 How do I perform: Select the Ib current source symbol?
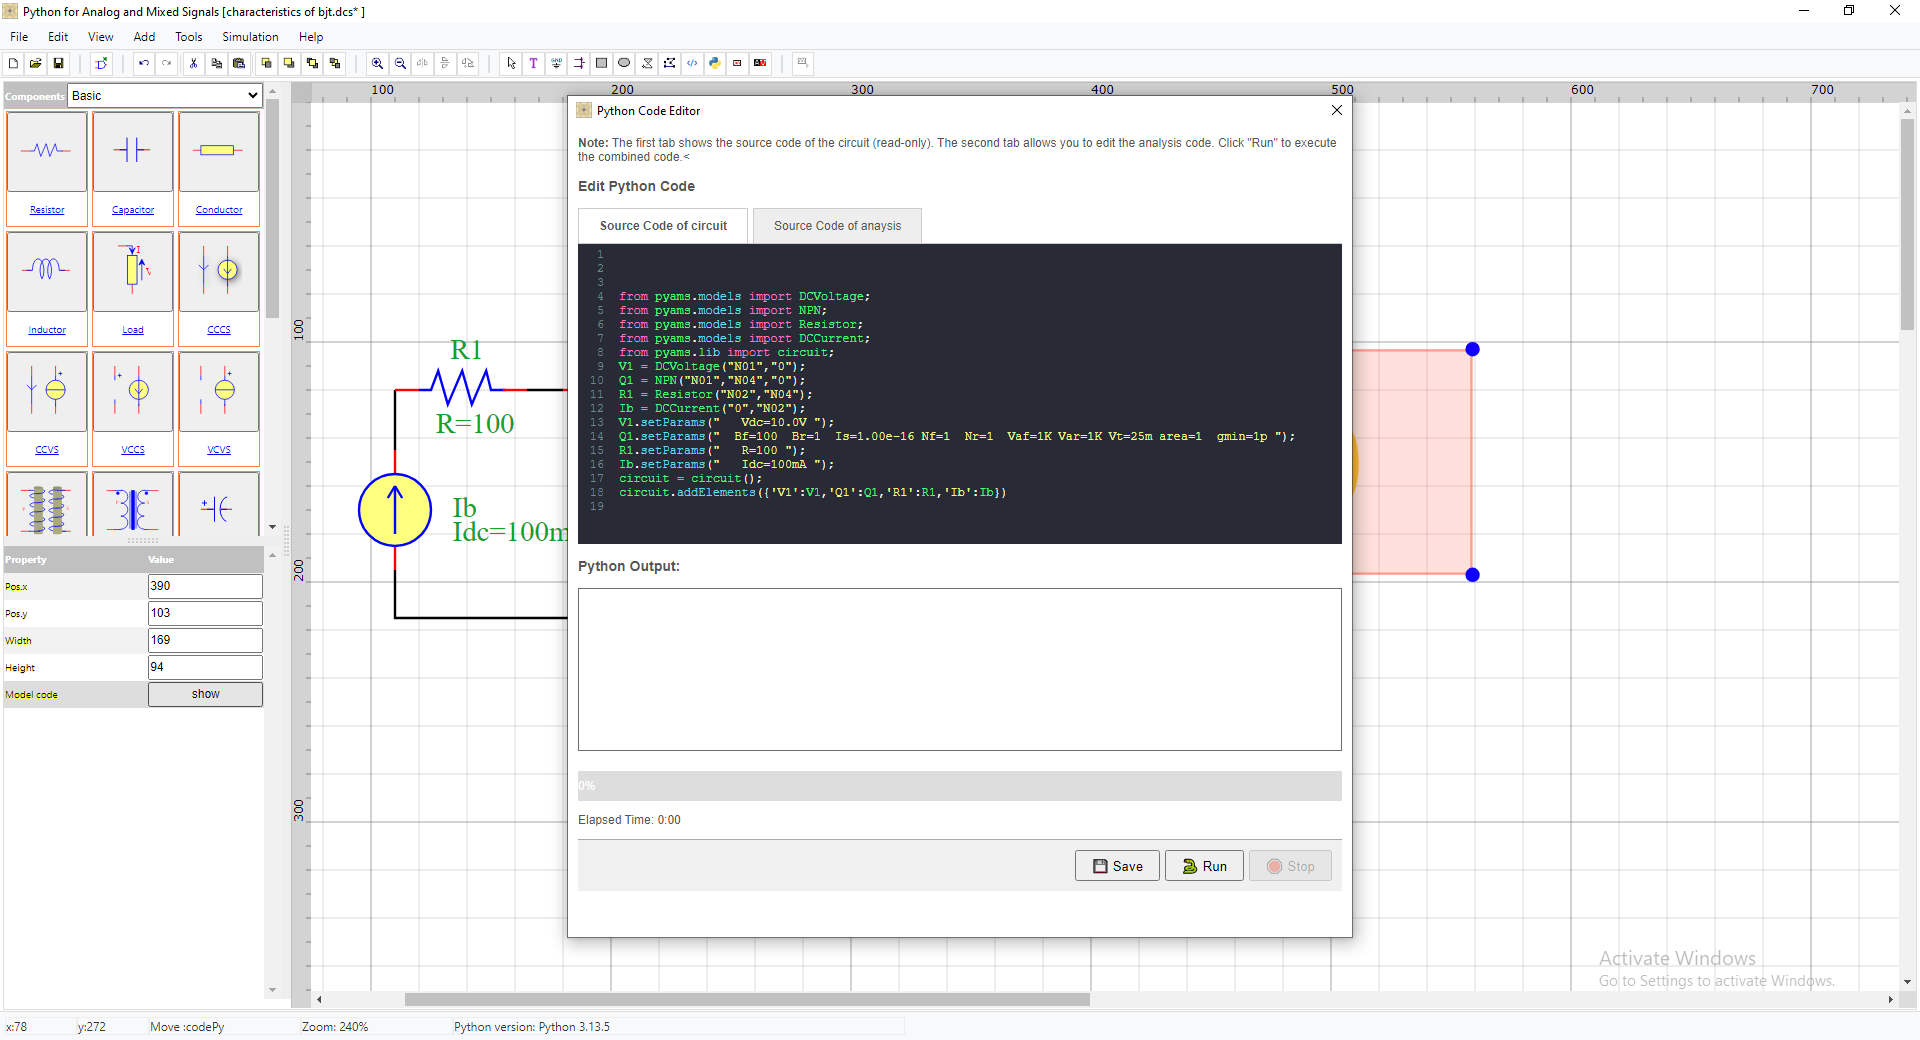pyautogui.click(x=395, y=510)
